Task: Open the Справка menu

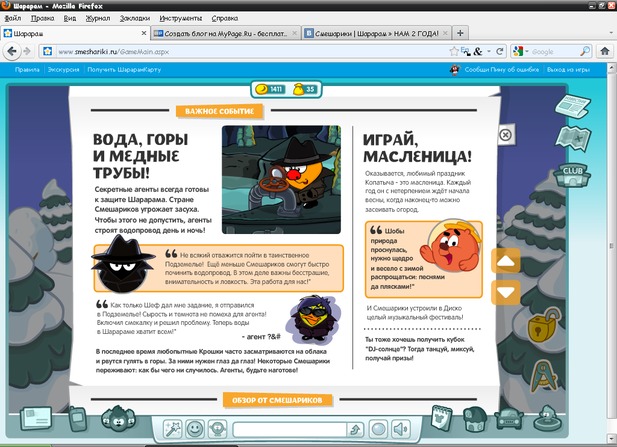Action: click(225, 18)
